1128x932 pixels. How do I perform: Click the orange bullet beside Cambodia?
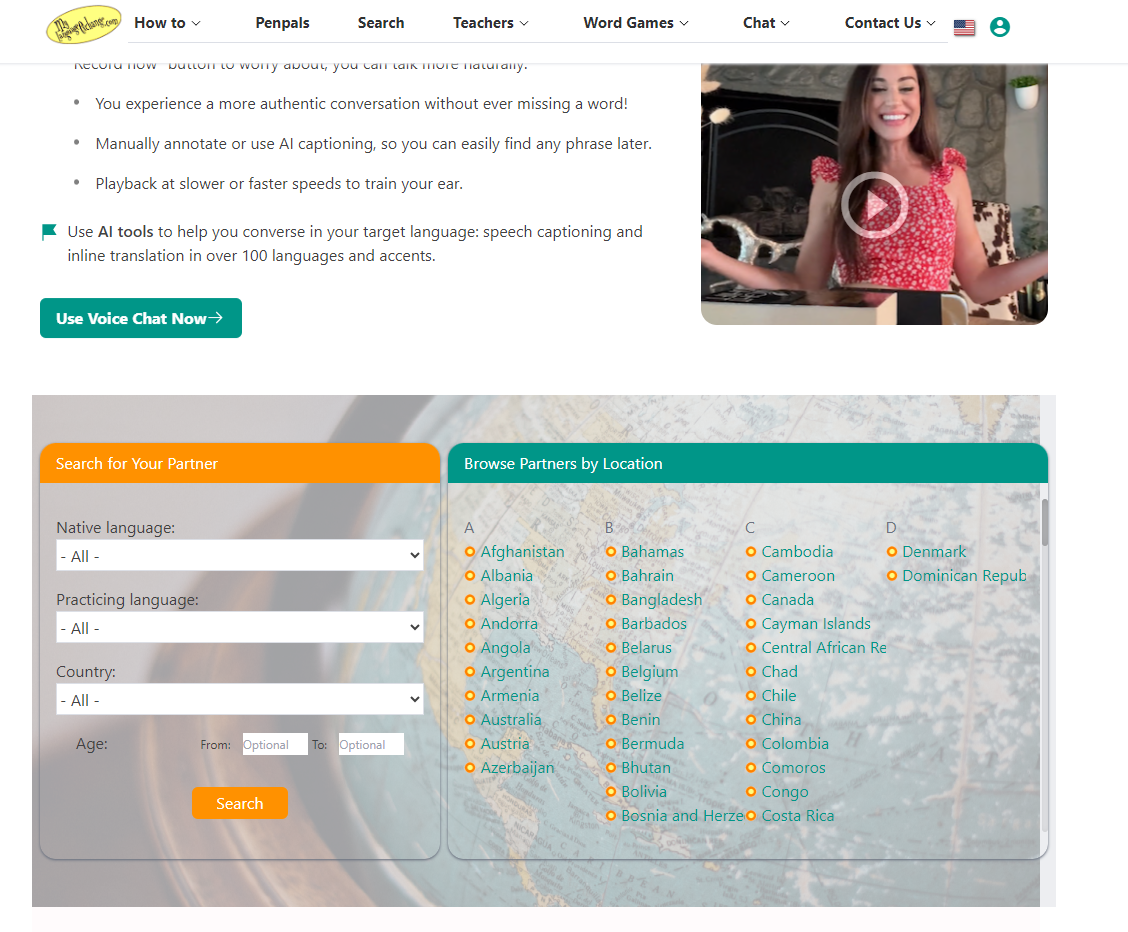751,552
